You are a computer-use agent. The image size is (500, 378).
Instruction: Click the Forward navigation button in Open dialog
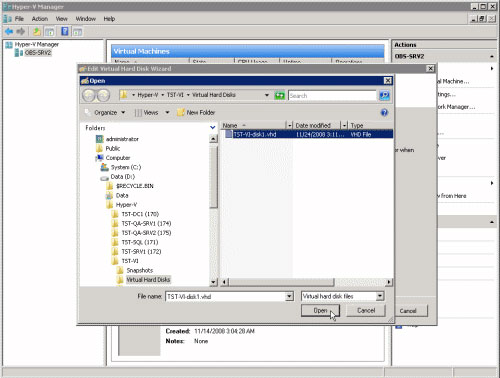(x=104, y=96)
